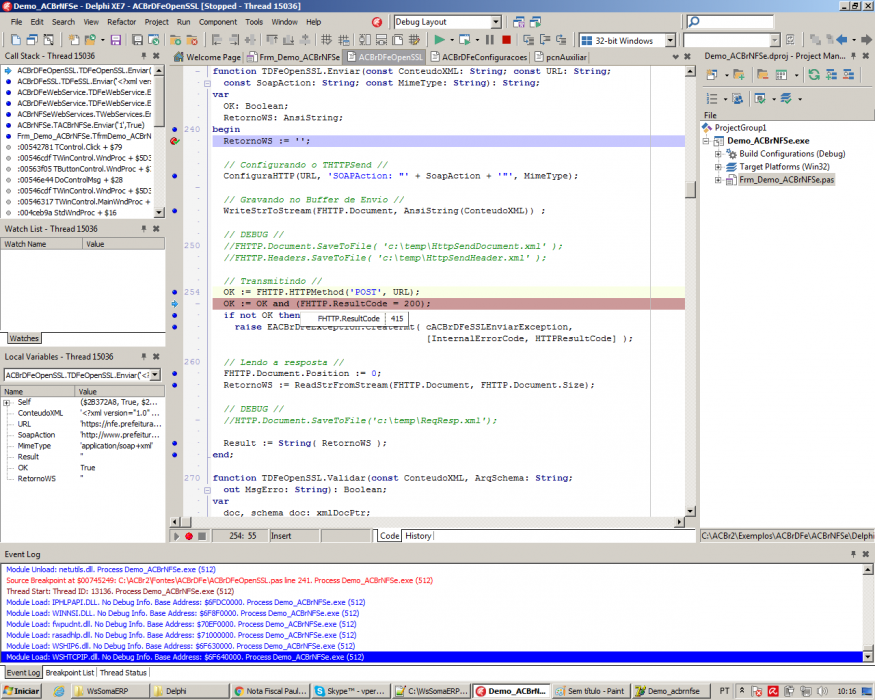Click the Save Desktop icon beside Debug Layout
The width and height of the screenshot is (875, 700).
(x=518, y=22)
